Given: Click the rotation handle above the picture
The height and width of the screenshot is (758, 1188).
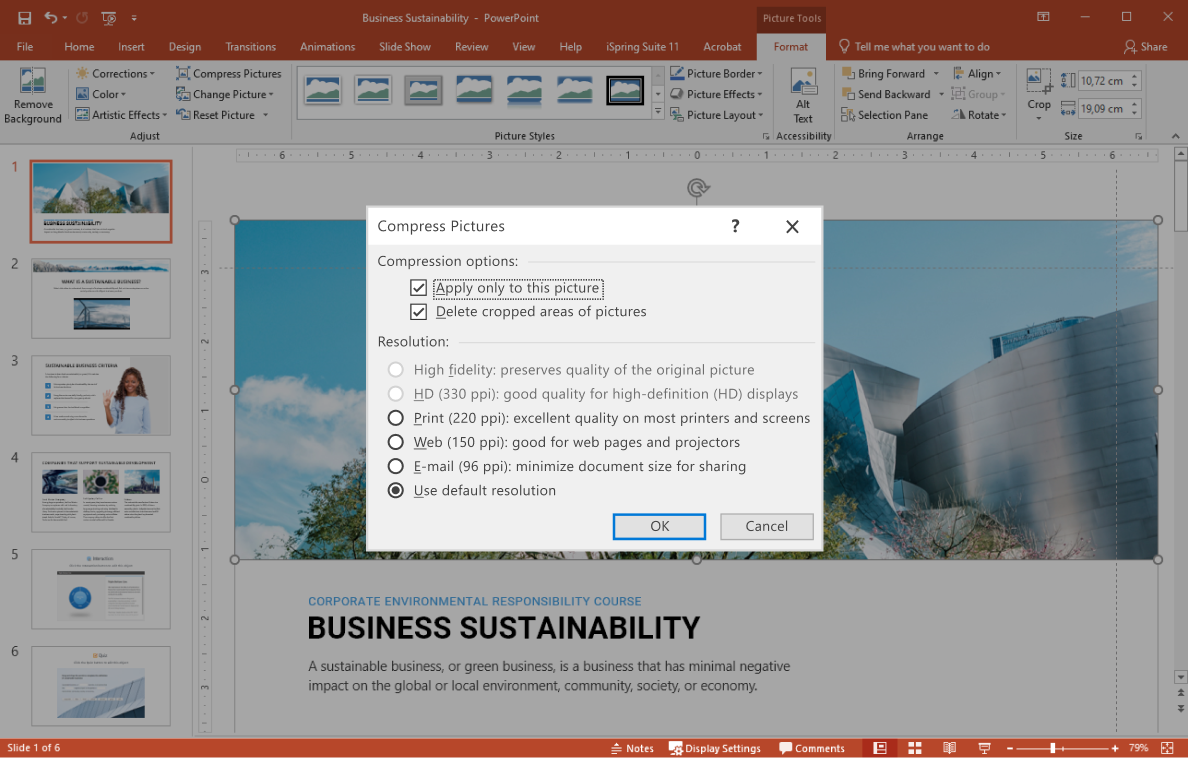Looking at the screenshot, I should [x=697, y=187].
